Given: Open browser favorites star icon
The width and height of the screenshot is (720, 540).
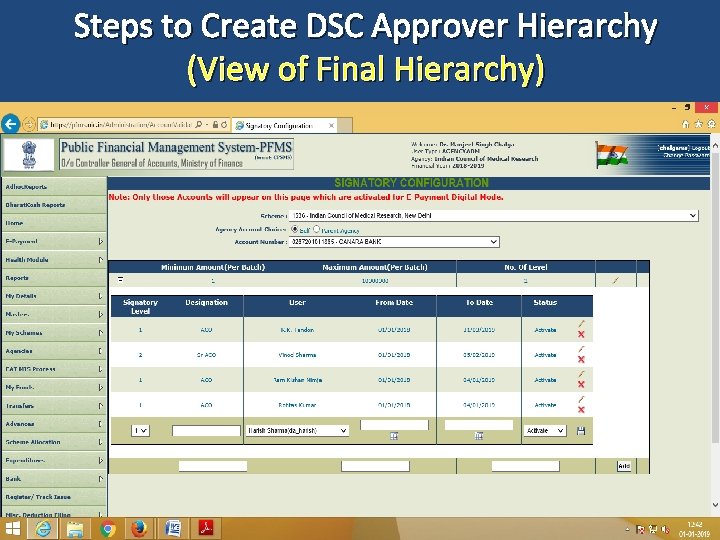Looking at the screenshot, I should click(698, 124).
